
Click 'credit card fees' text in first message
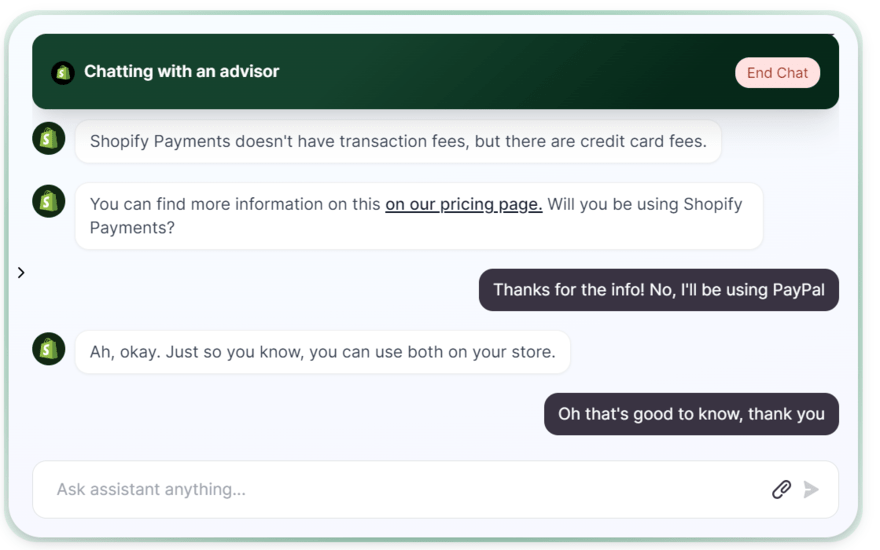point(643,141)
